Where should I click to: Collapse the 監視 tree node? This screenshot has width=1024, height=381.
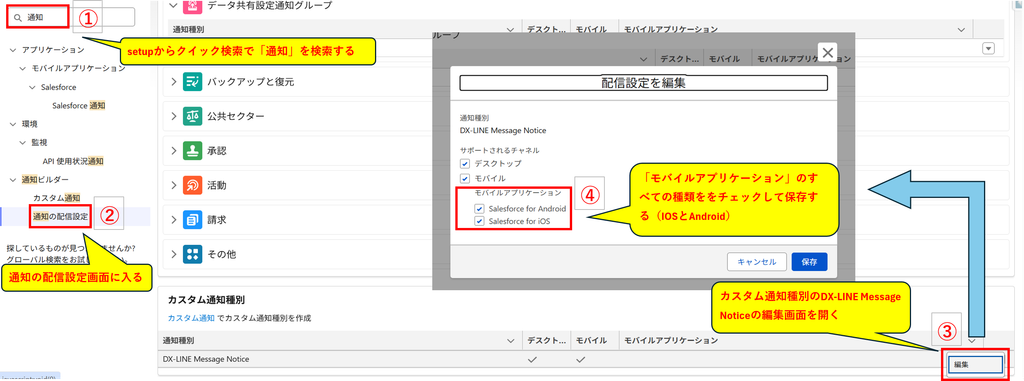click(22, 142)
